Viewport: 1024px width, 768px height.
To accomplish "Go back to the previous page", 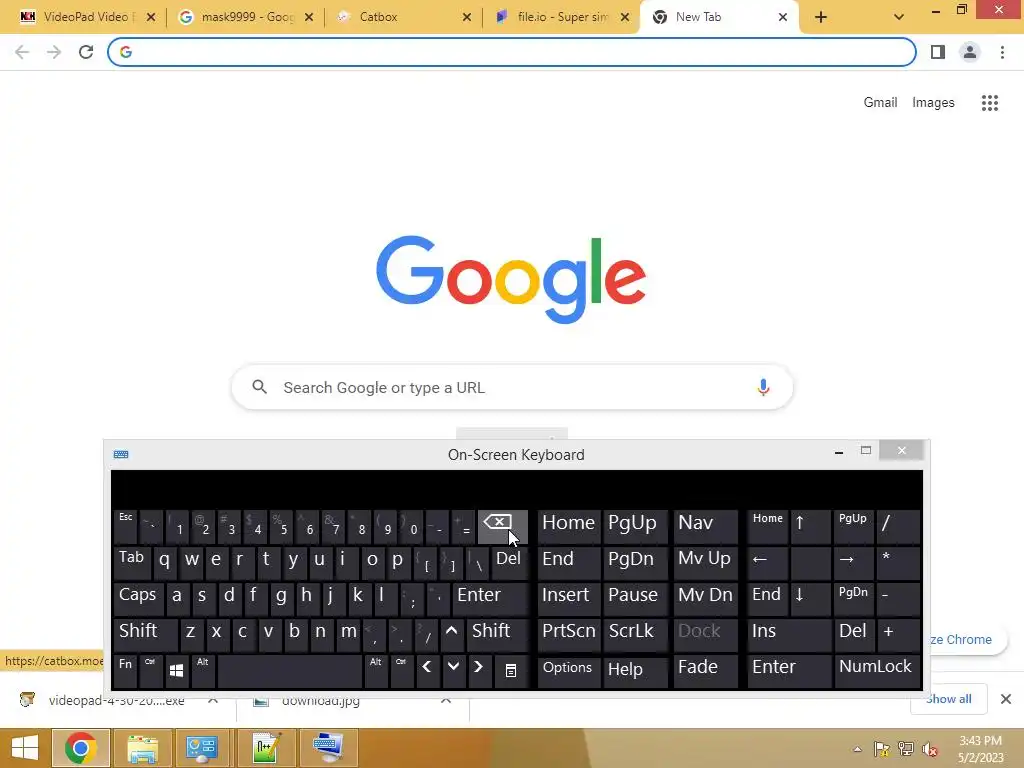I will [22, 52].
